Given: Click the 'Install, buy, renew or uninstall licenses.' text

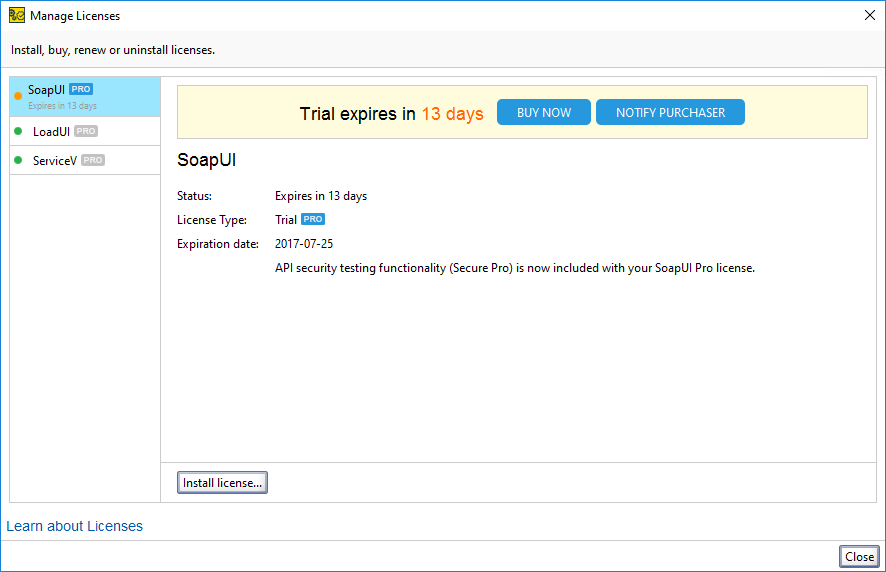Looking at the screenshot, I should [113, 50].
